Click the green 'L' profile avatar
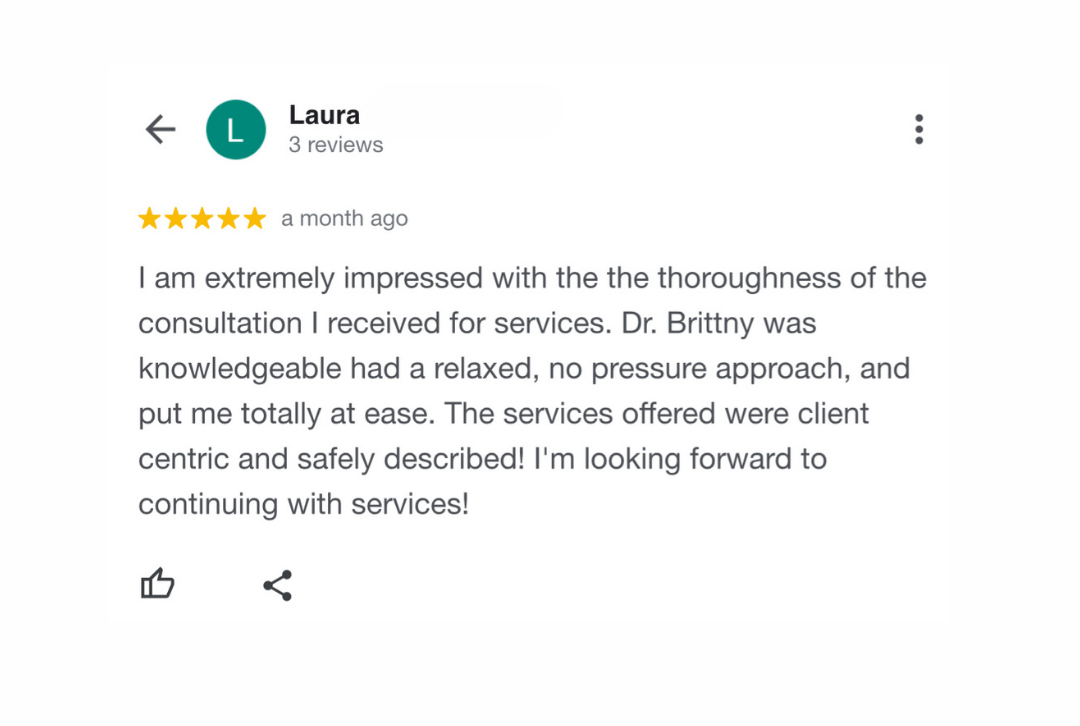This screenshot has height=726, width=1080. click(x=236, y=130)
